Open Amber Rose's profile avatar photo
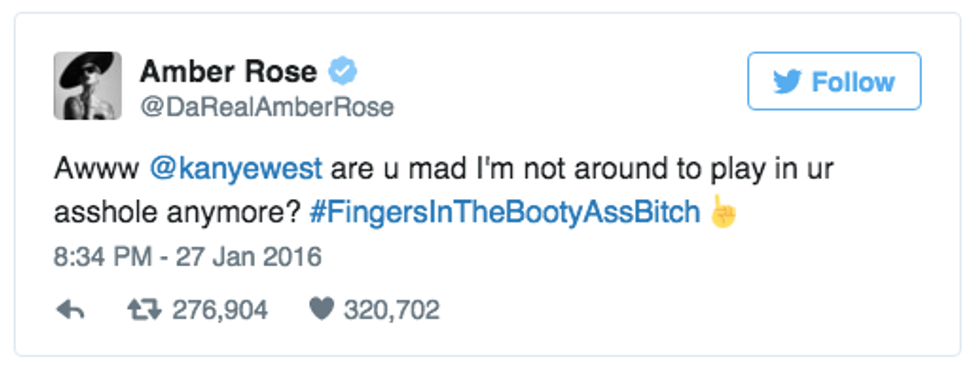980x370 pixels. [x=88, y=86]
